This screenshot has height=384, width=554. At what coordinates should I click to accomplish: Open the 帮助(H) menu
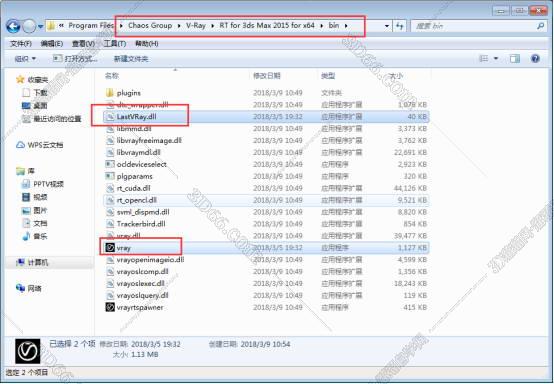pos(147,43)
